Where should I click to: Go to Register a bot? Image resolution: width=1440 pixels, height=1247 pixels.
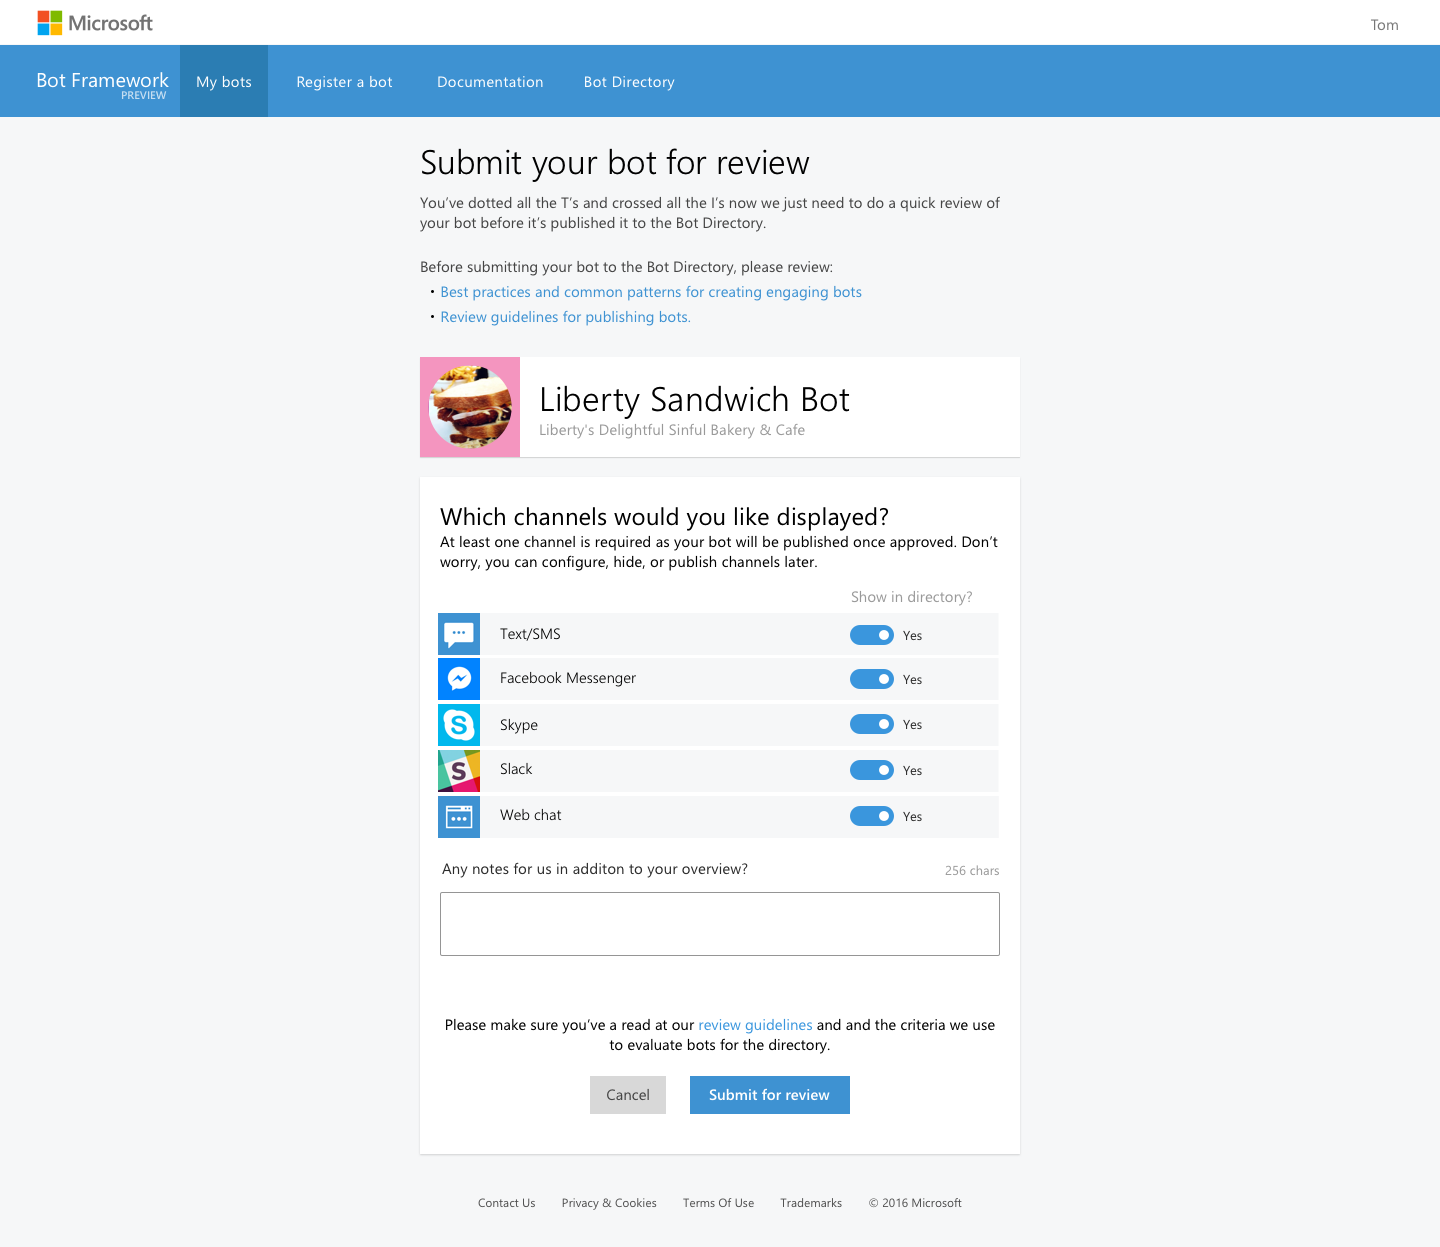(344, 82)
